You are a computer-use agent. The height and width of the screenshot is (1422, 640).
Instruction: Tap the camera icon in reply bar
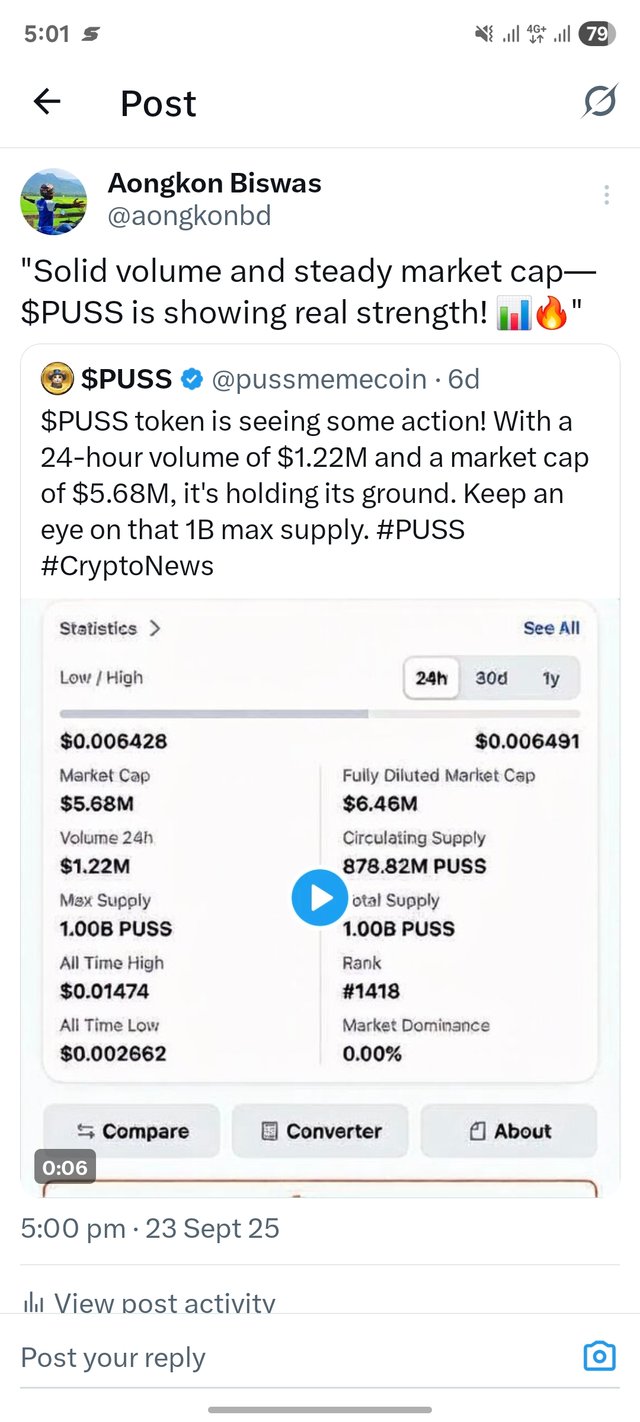pos(598,1356)
